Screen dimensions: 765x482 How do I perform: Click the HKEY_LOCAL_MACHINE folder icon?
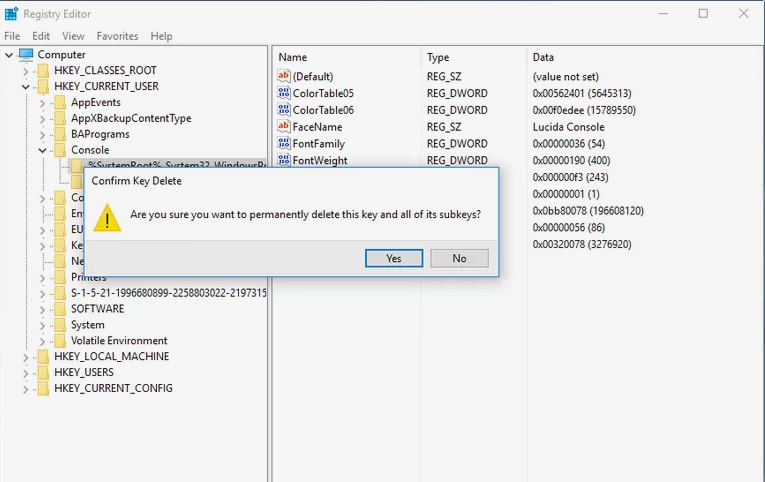(x=43, y=357)
